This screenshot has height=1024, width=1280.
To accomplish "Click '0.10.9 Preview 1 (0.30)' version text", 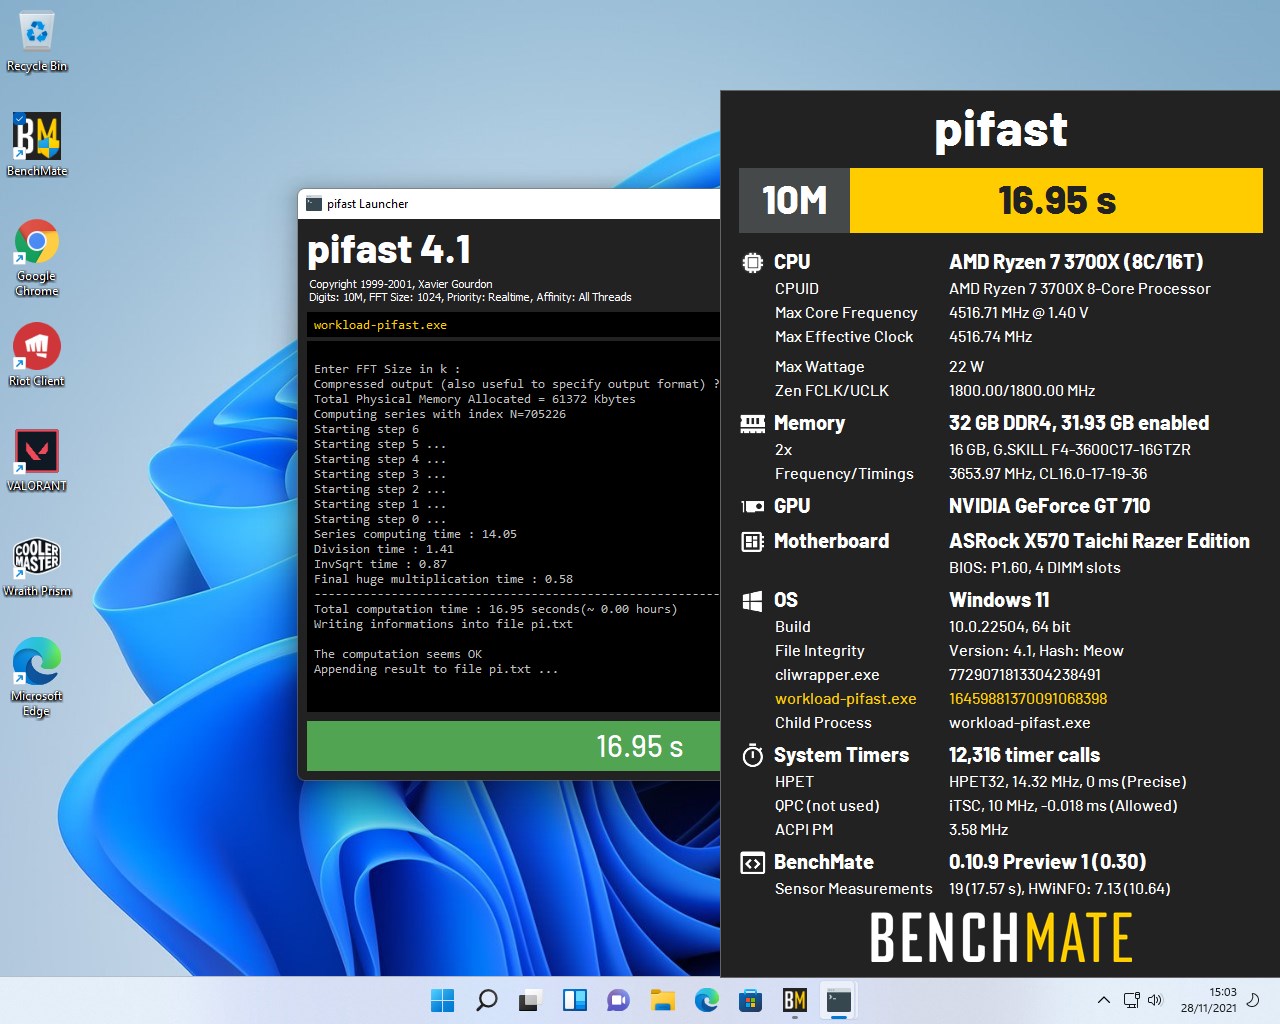I will point(1047,862).
